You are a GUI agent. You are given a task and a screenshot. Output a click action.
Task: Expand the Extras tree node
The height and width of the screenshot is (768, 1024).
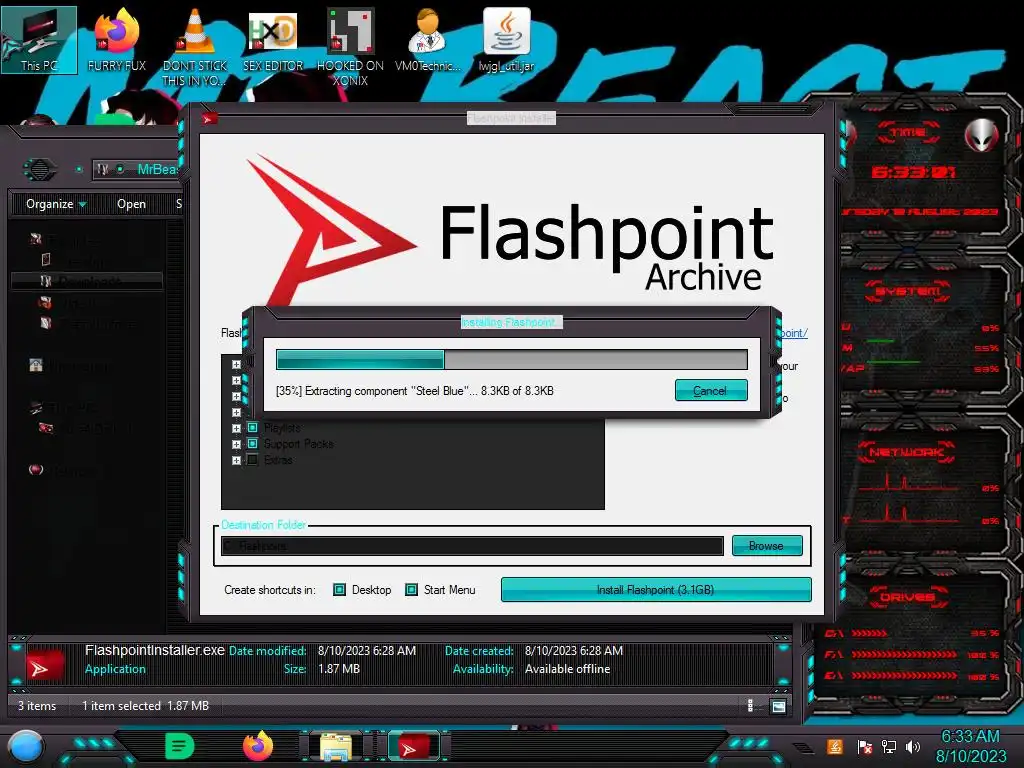(x=236, y=460)
